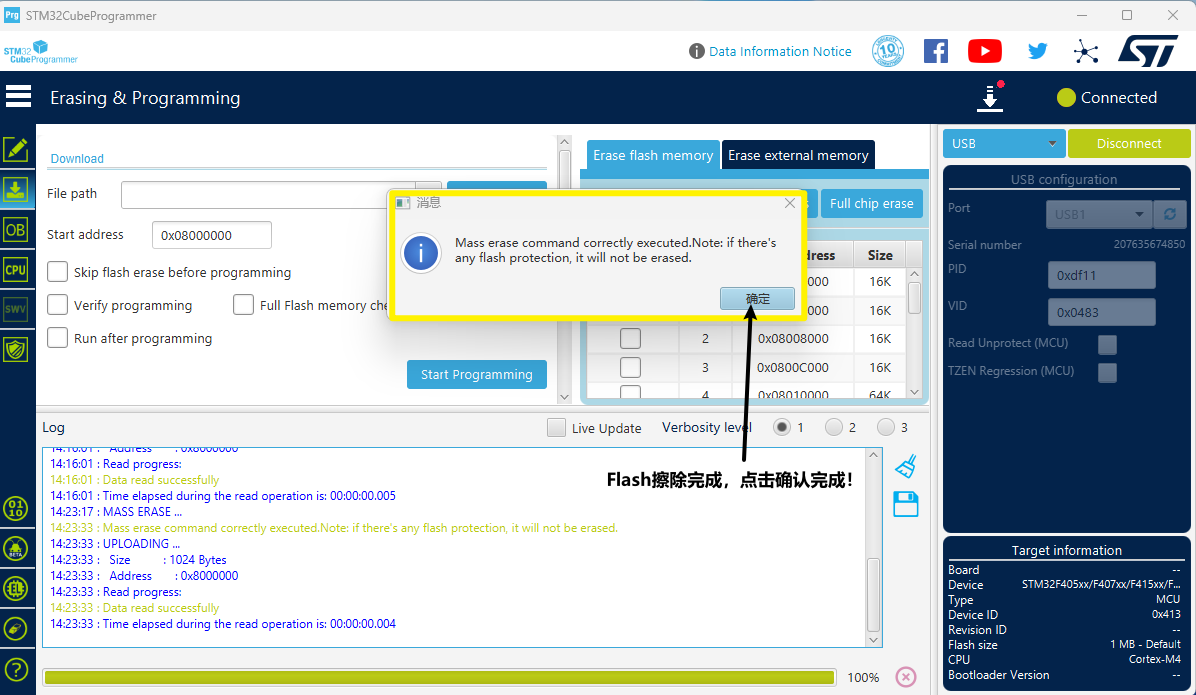This screenshot has height=695, width=1196.
Task: Open the CPU panel in sidebar
Action: [x=15, y=269]
